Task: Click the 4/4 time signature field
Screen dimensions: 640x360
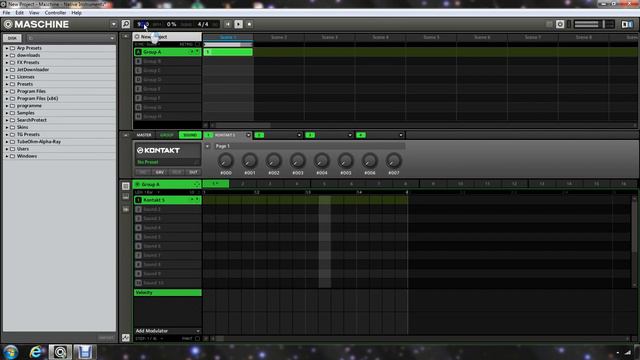Action: pos(203,24)
